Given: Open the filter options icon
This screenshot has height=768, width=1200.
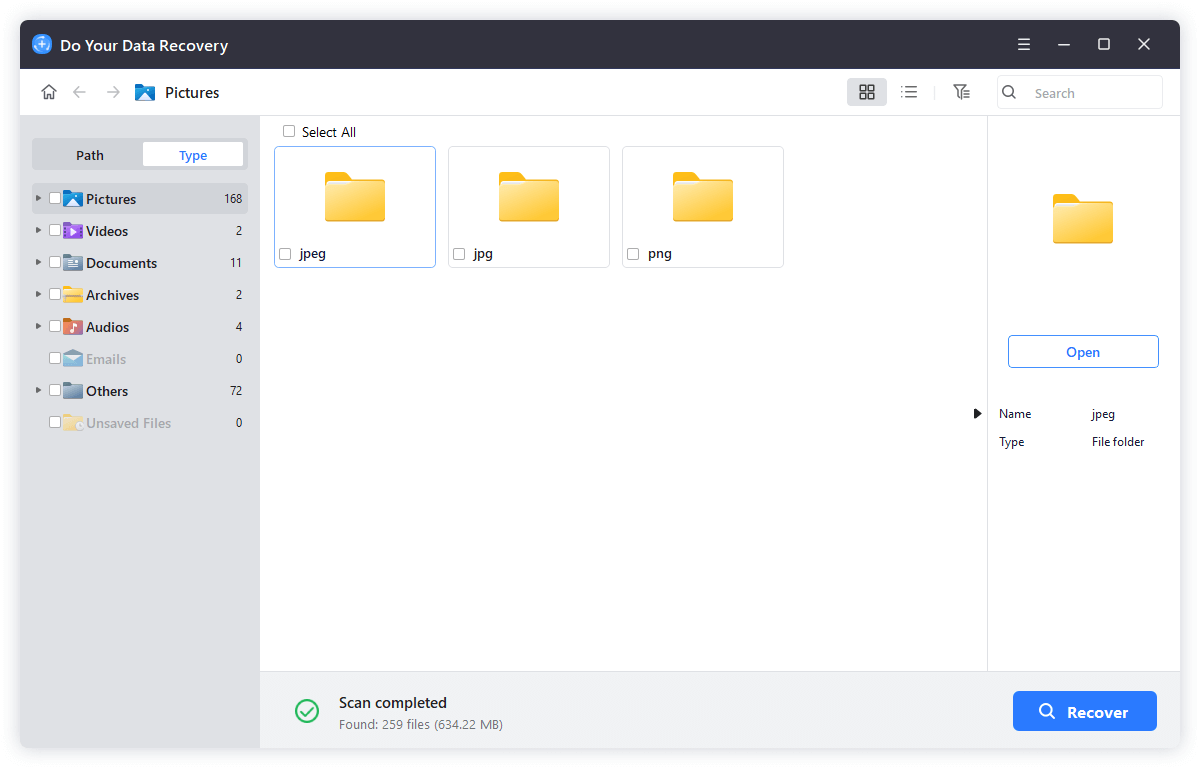Looking at the screenshot, I should point(961,91).
